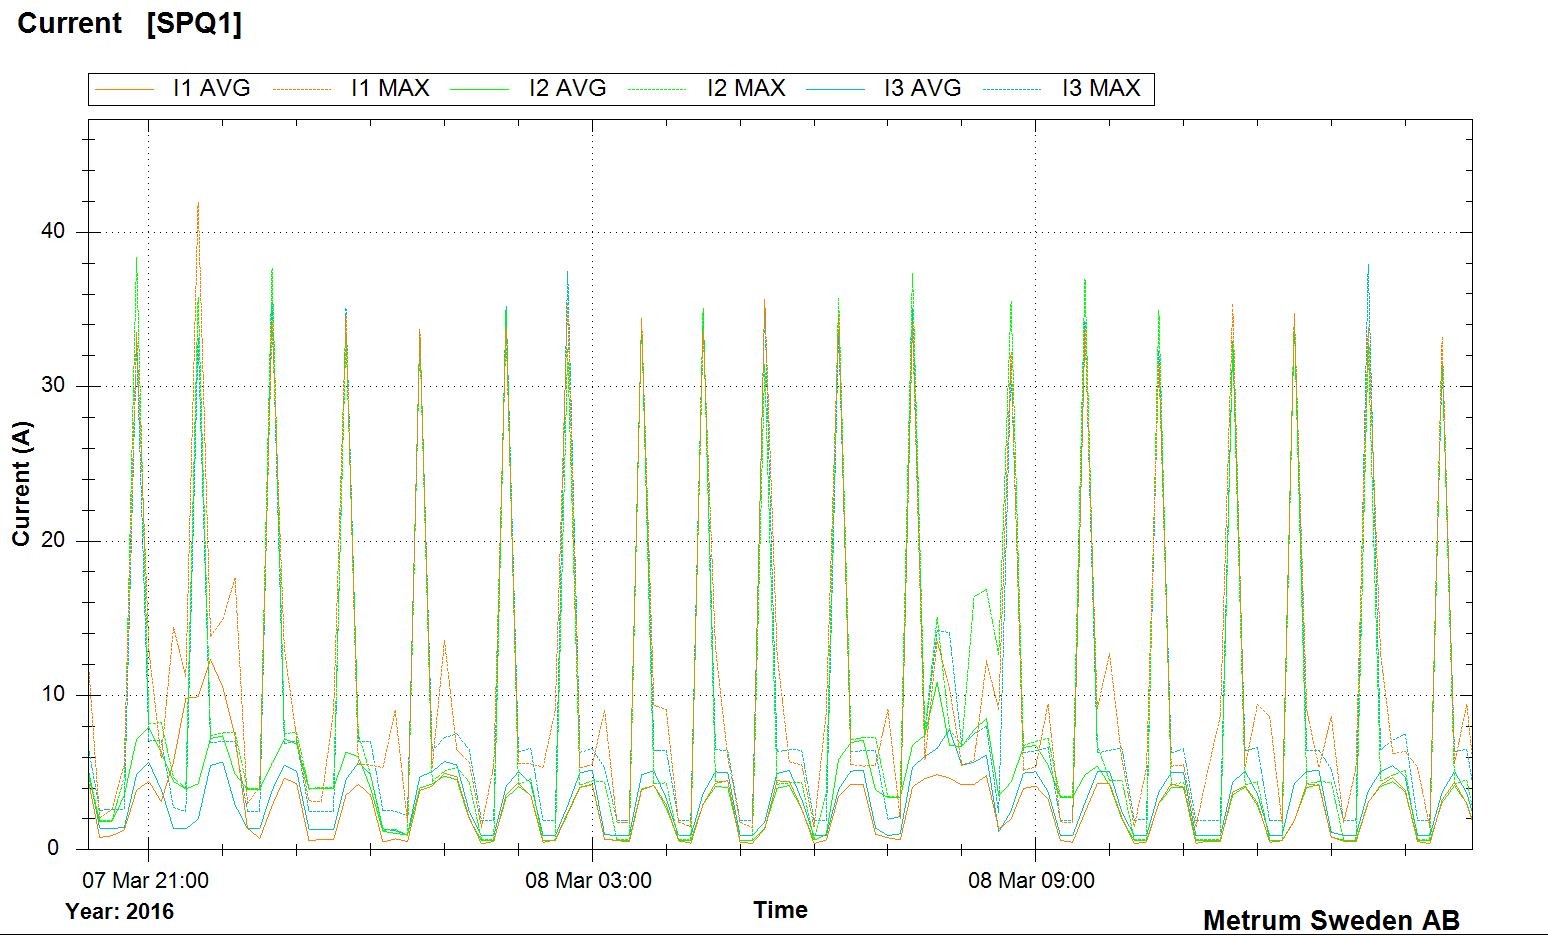Click the I2 MAX legend label
1548x936 pixels.
[745, 89]
